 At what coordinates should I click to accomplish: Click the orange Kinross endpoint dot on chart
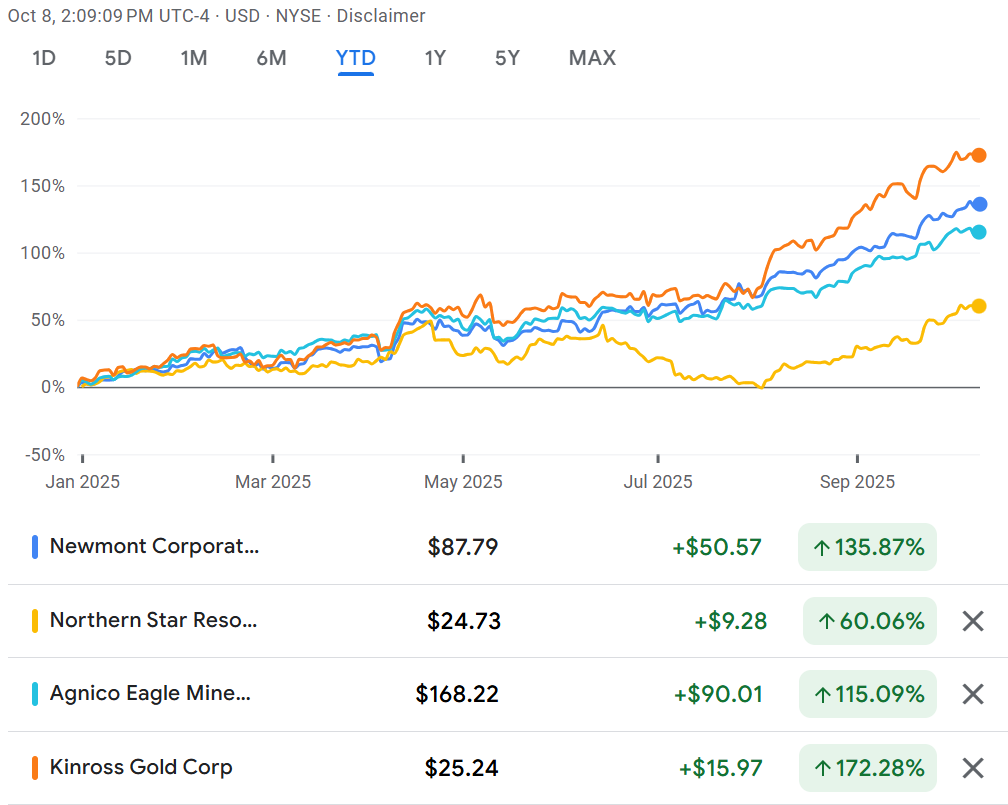[x=979, y=155]
